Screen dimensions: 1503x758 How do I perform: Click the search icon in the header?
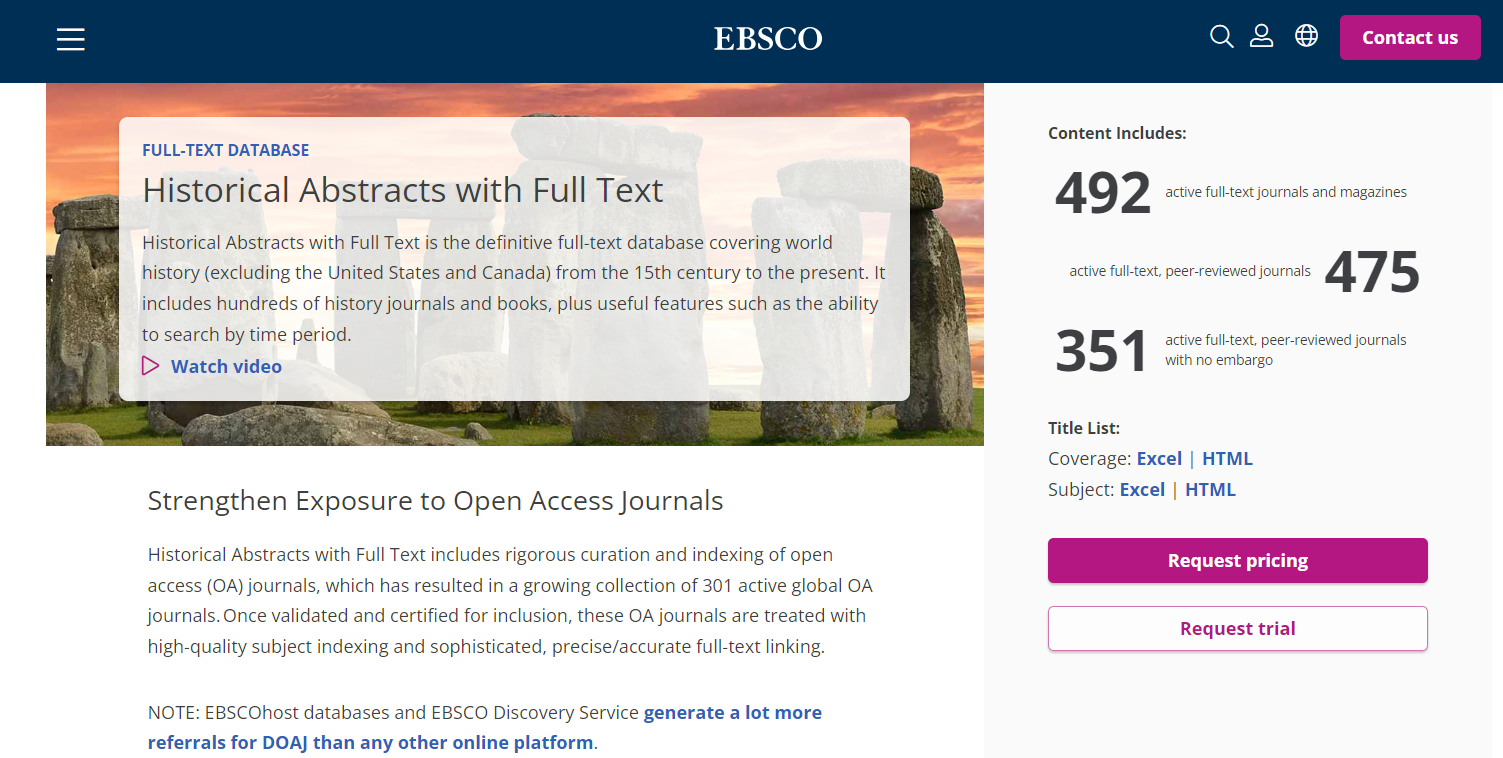(x=1221, y=36)
